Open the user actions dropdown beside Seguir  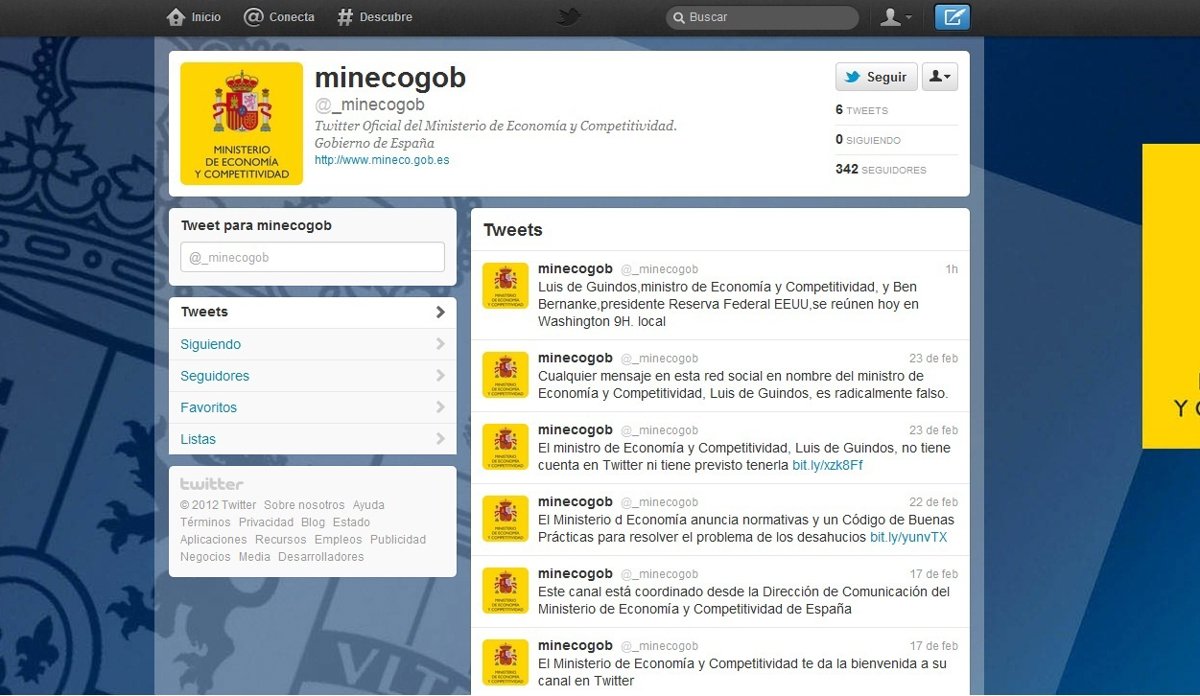click(939, 77)
